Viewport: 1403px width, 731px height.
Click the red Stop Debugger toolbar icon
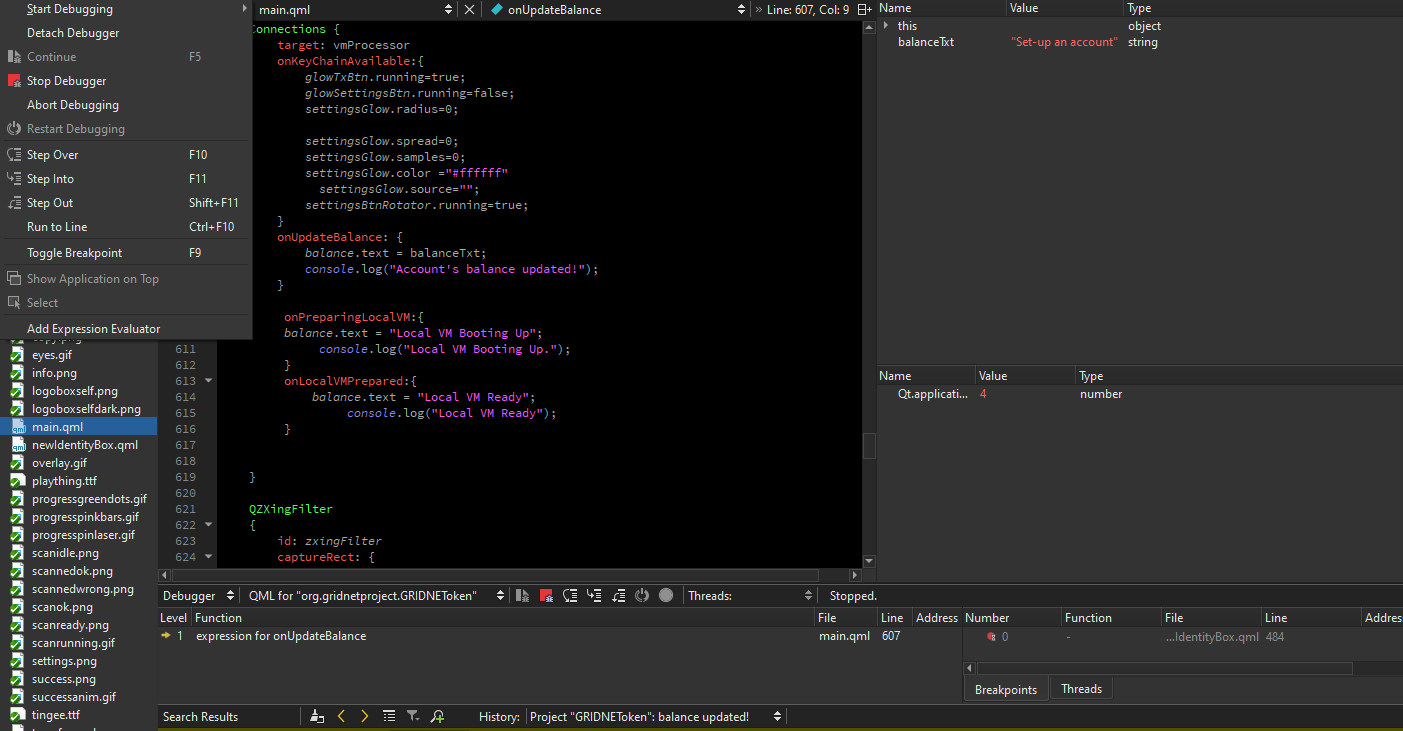point(546,595)
